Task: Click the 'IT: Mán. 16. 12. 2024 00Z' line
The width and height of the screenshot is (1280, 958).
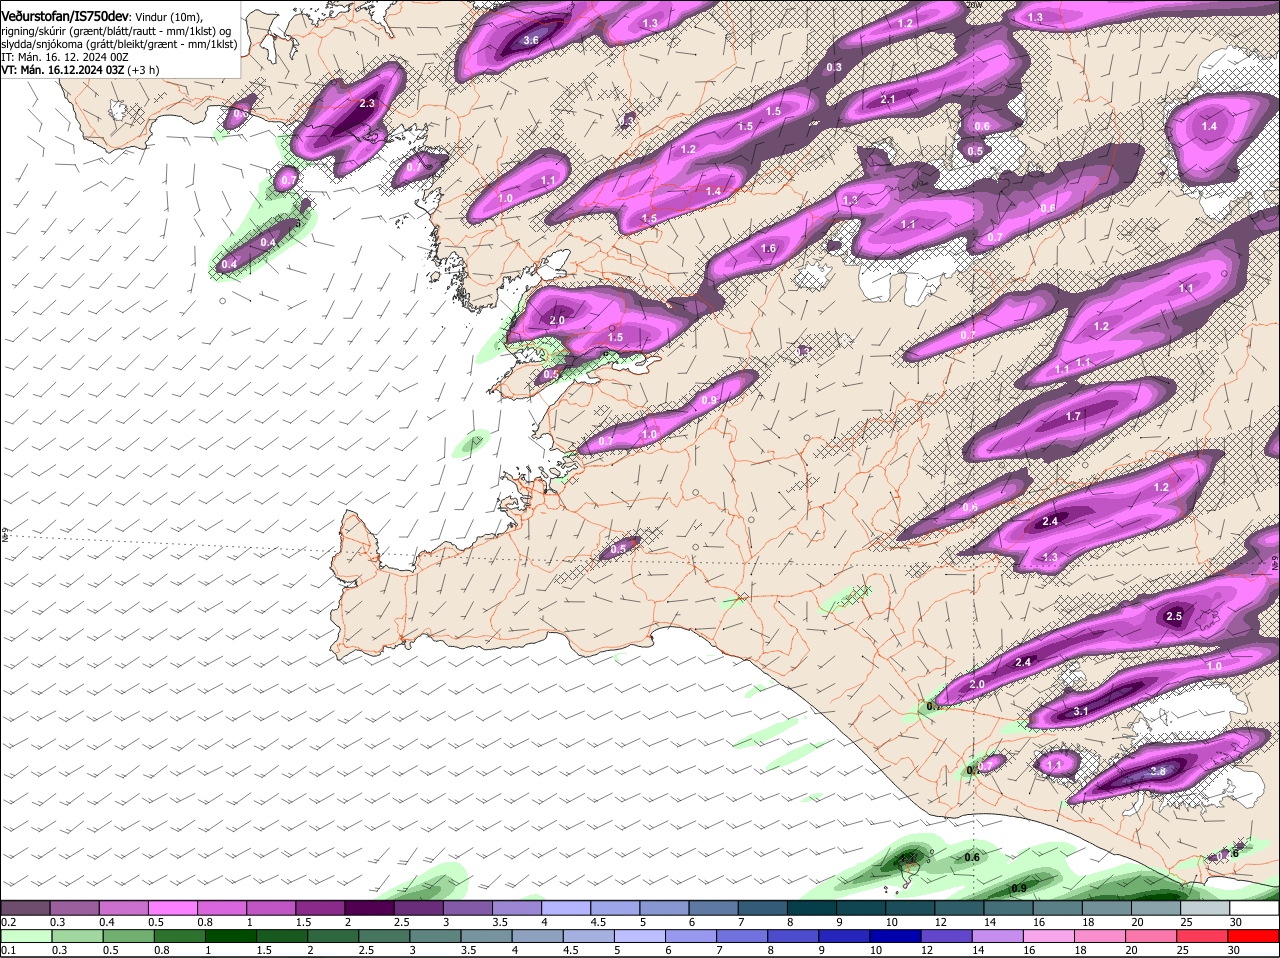Action: point(65,57)
